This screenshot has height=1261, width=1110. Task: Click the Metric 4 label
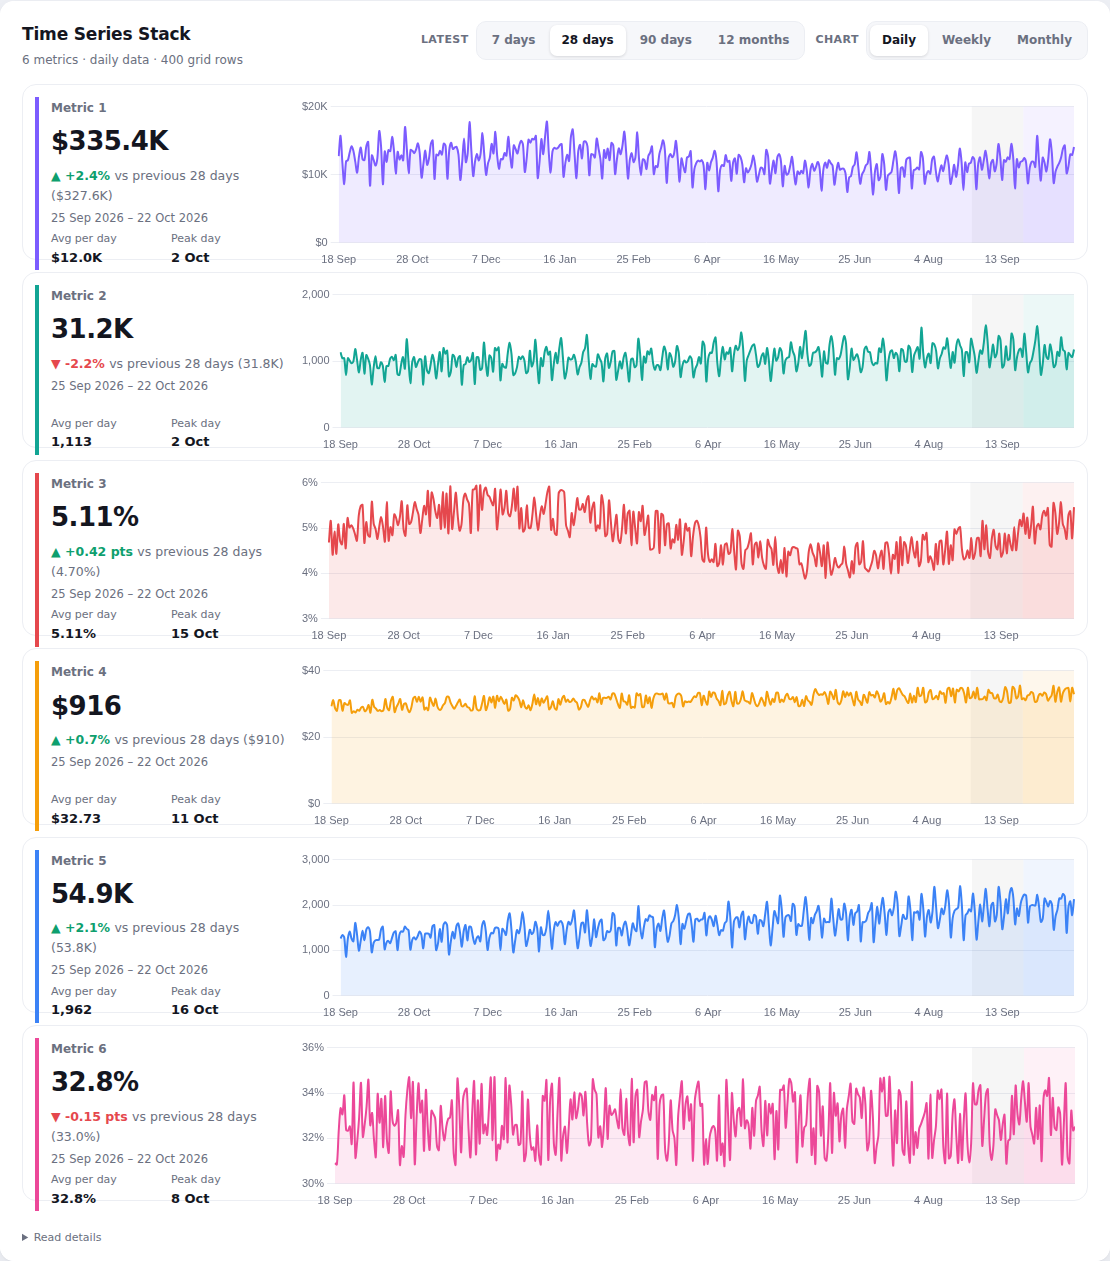pos(78,671)
